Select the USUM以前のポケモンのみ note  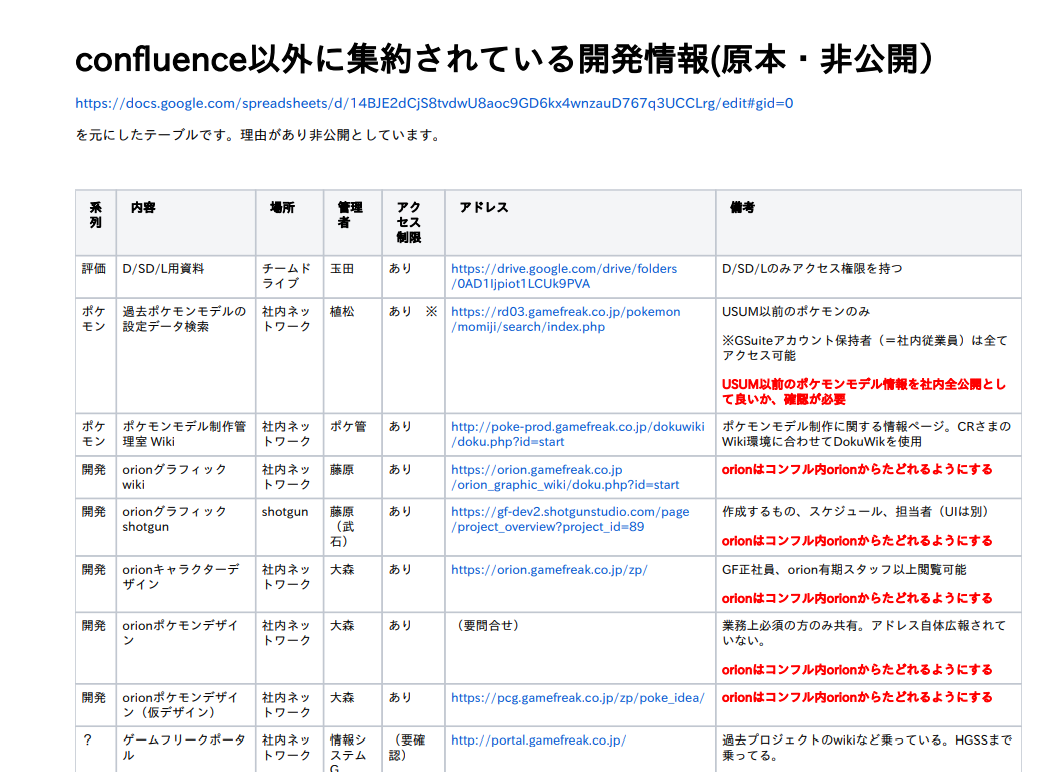(796, 311)
